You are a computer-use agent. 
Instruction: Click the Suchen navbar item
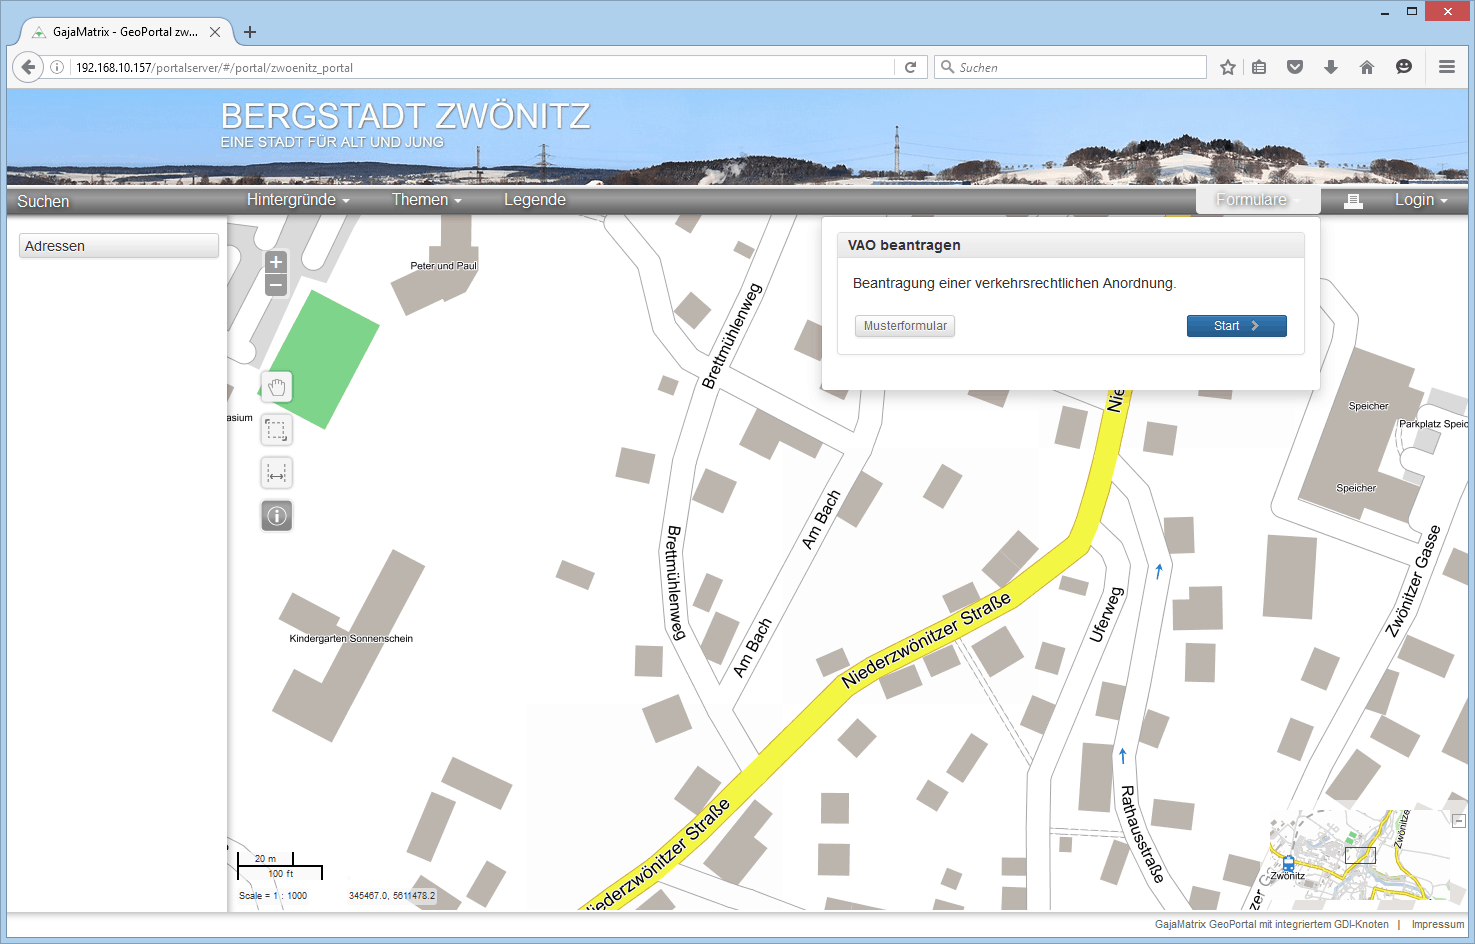click(43, 201)
